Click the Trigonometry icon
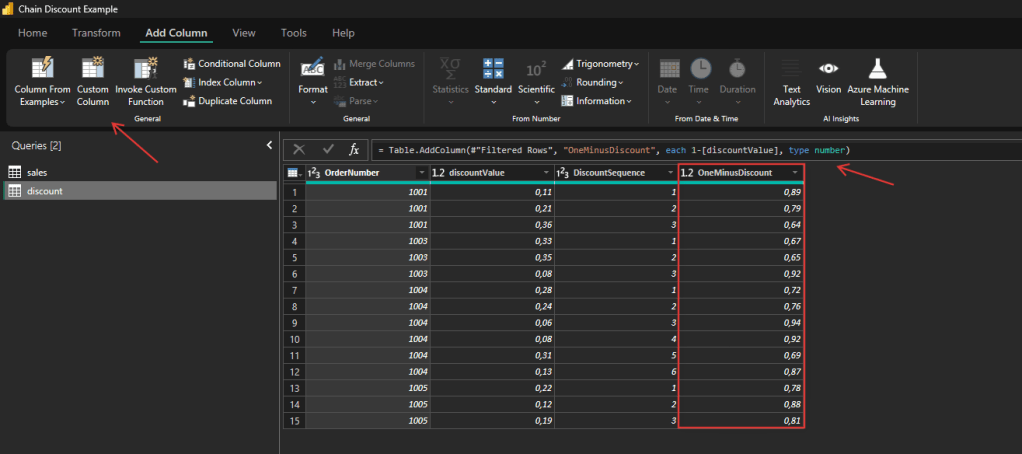The width and height of the screenshot is (1022, 454). tap(567, 64)
